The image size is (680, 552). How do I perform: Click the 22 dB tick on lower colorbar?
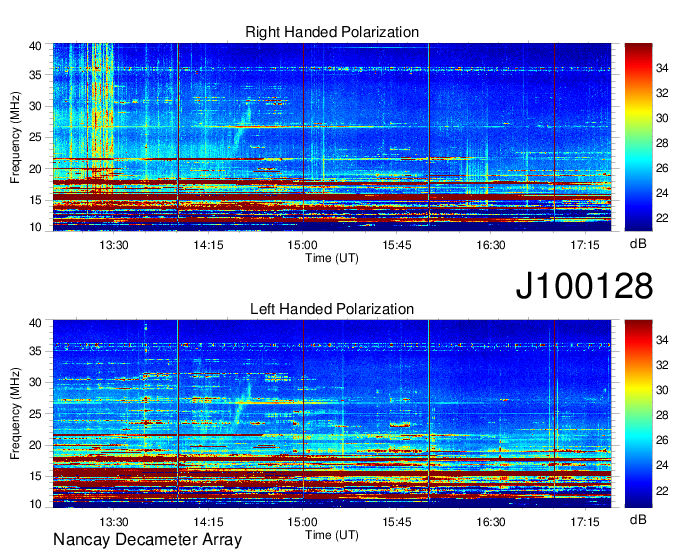(662, 490)
